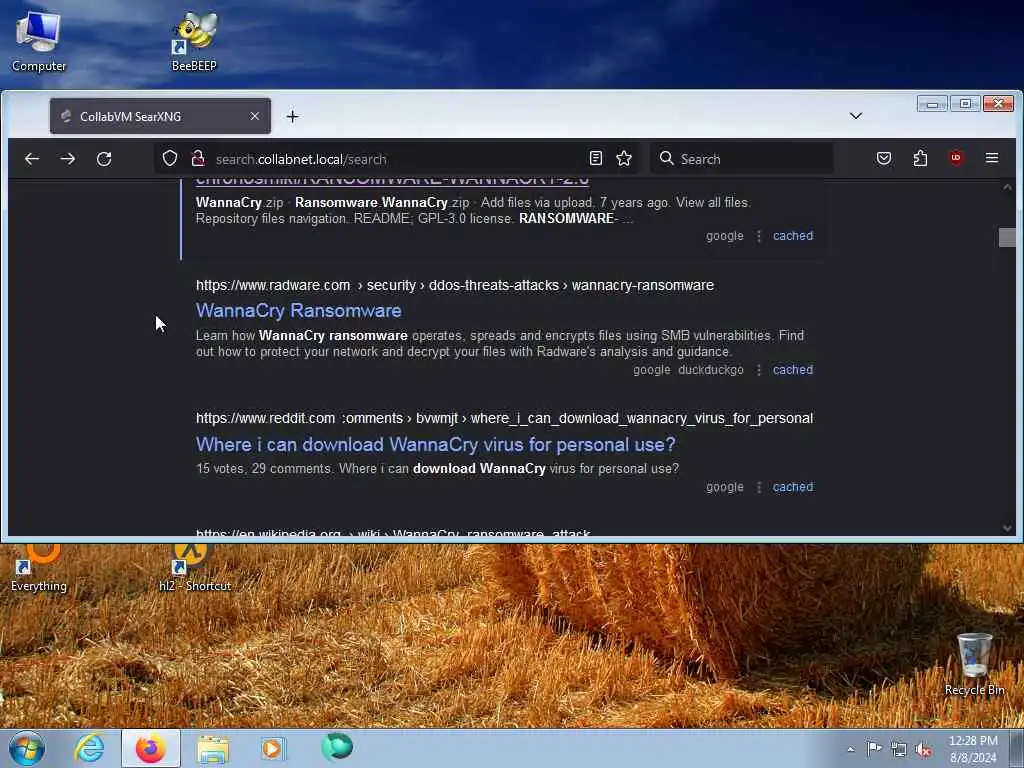Select the BeeBEEP desktop shortcut
The height and width of the screenshot is (768, 1024).
(195, 40)
